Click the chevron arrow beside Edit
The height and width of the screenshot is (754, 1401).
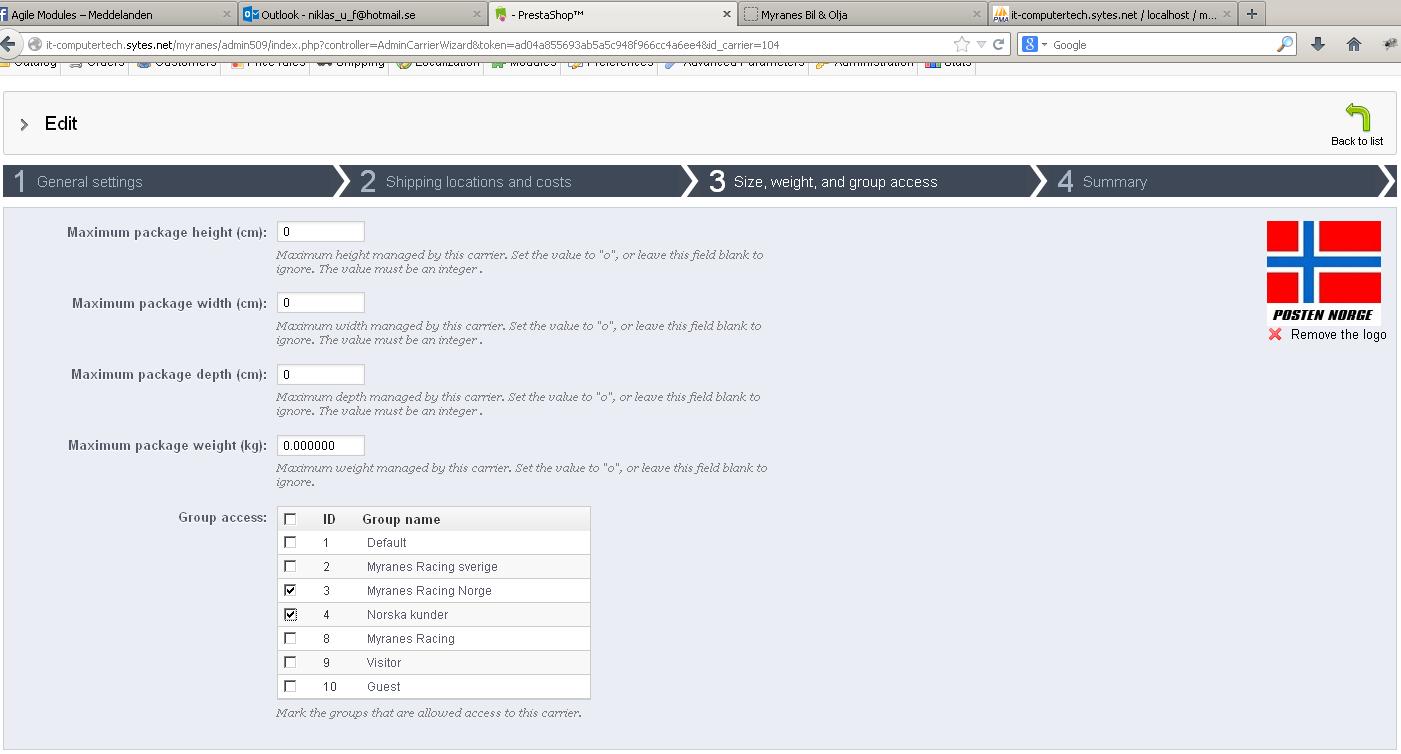coord(24,124)
